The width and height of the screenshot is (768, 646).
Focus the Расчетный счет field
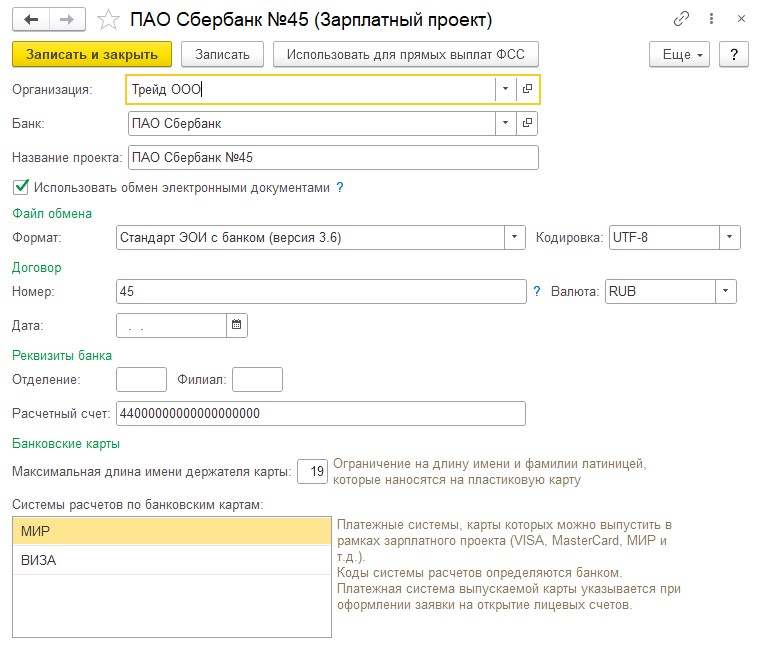click(x=321, y=413)
